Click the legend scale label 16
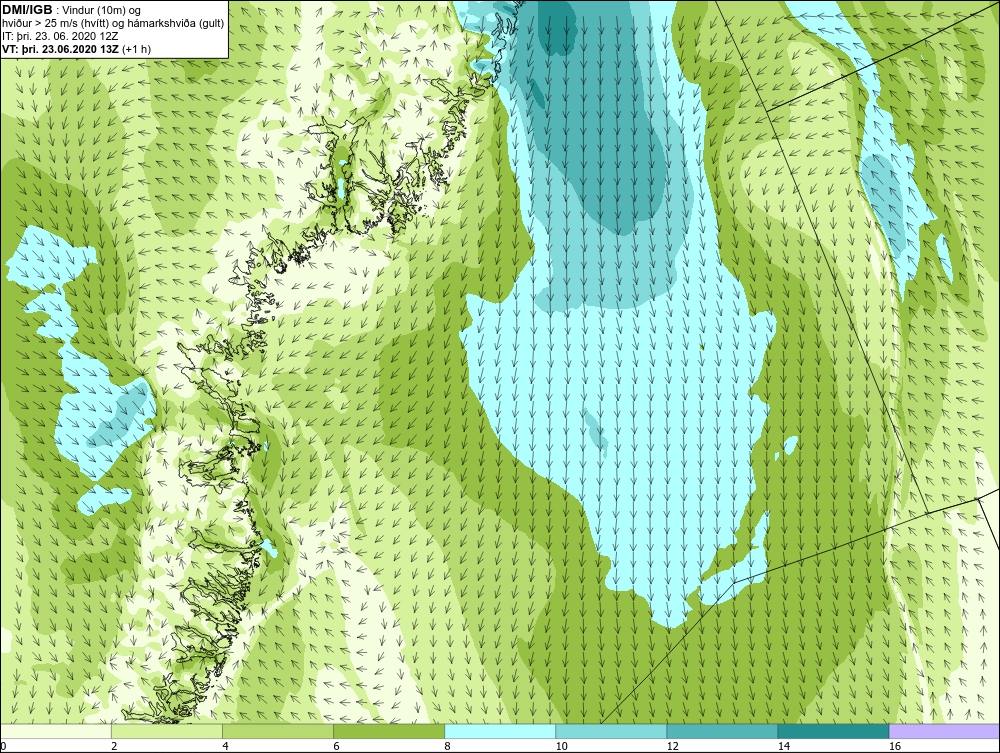Screen dimensions: 1000x753 [x=895, y=746]
